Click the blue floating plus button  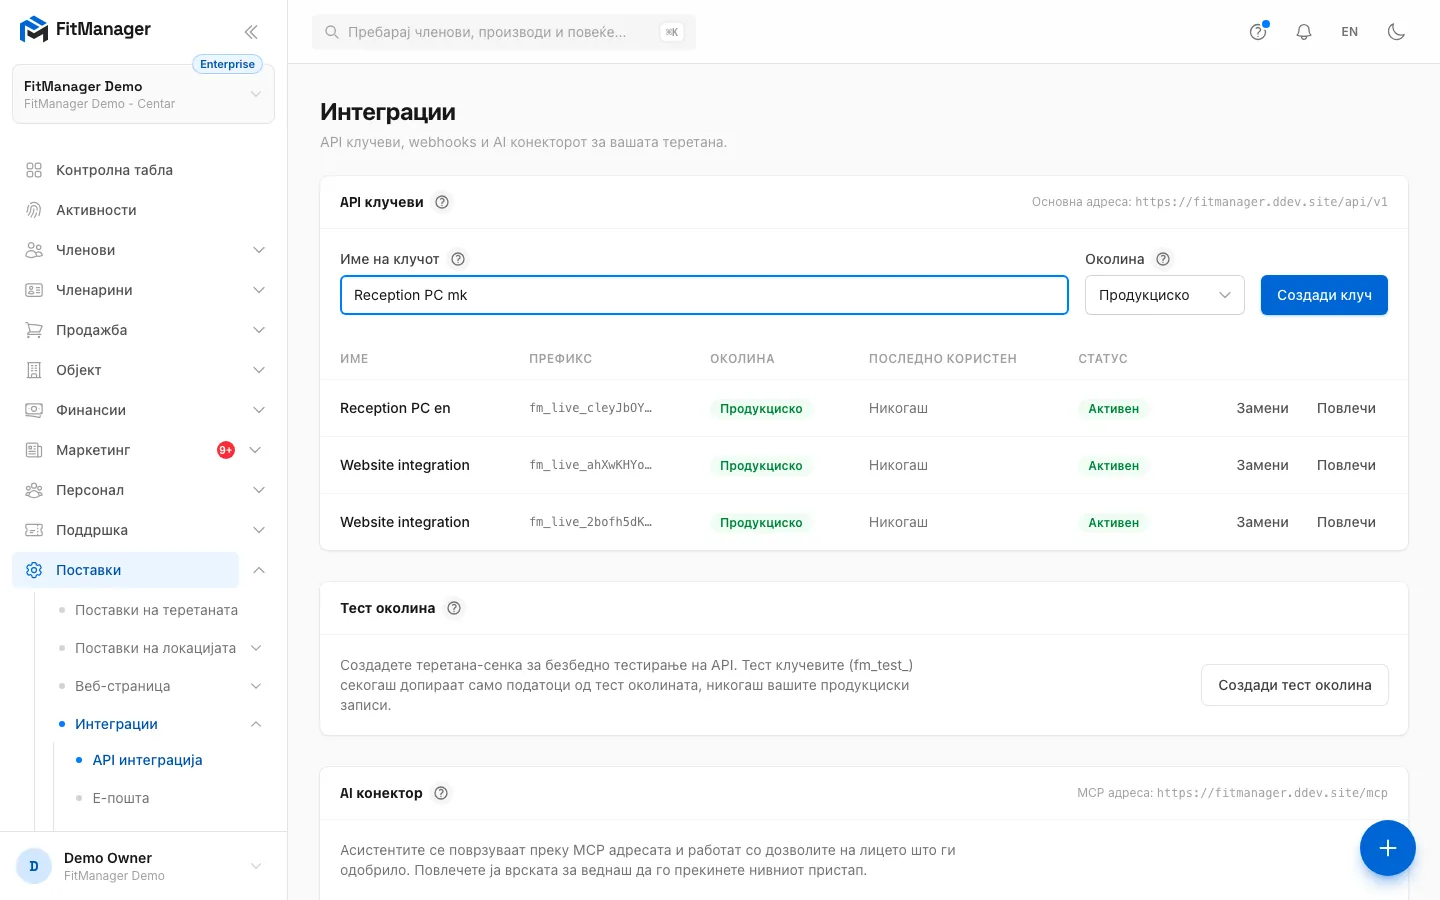pyautogui.click(x=1388, y=848)
